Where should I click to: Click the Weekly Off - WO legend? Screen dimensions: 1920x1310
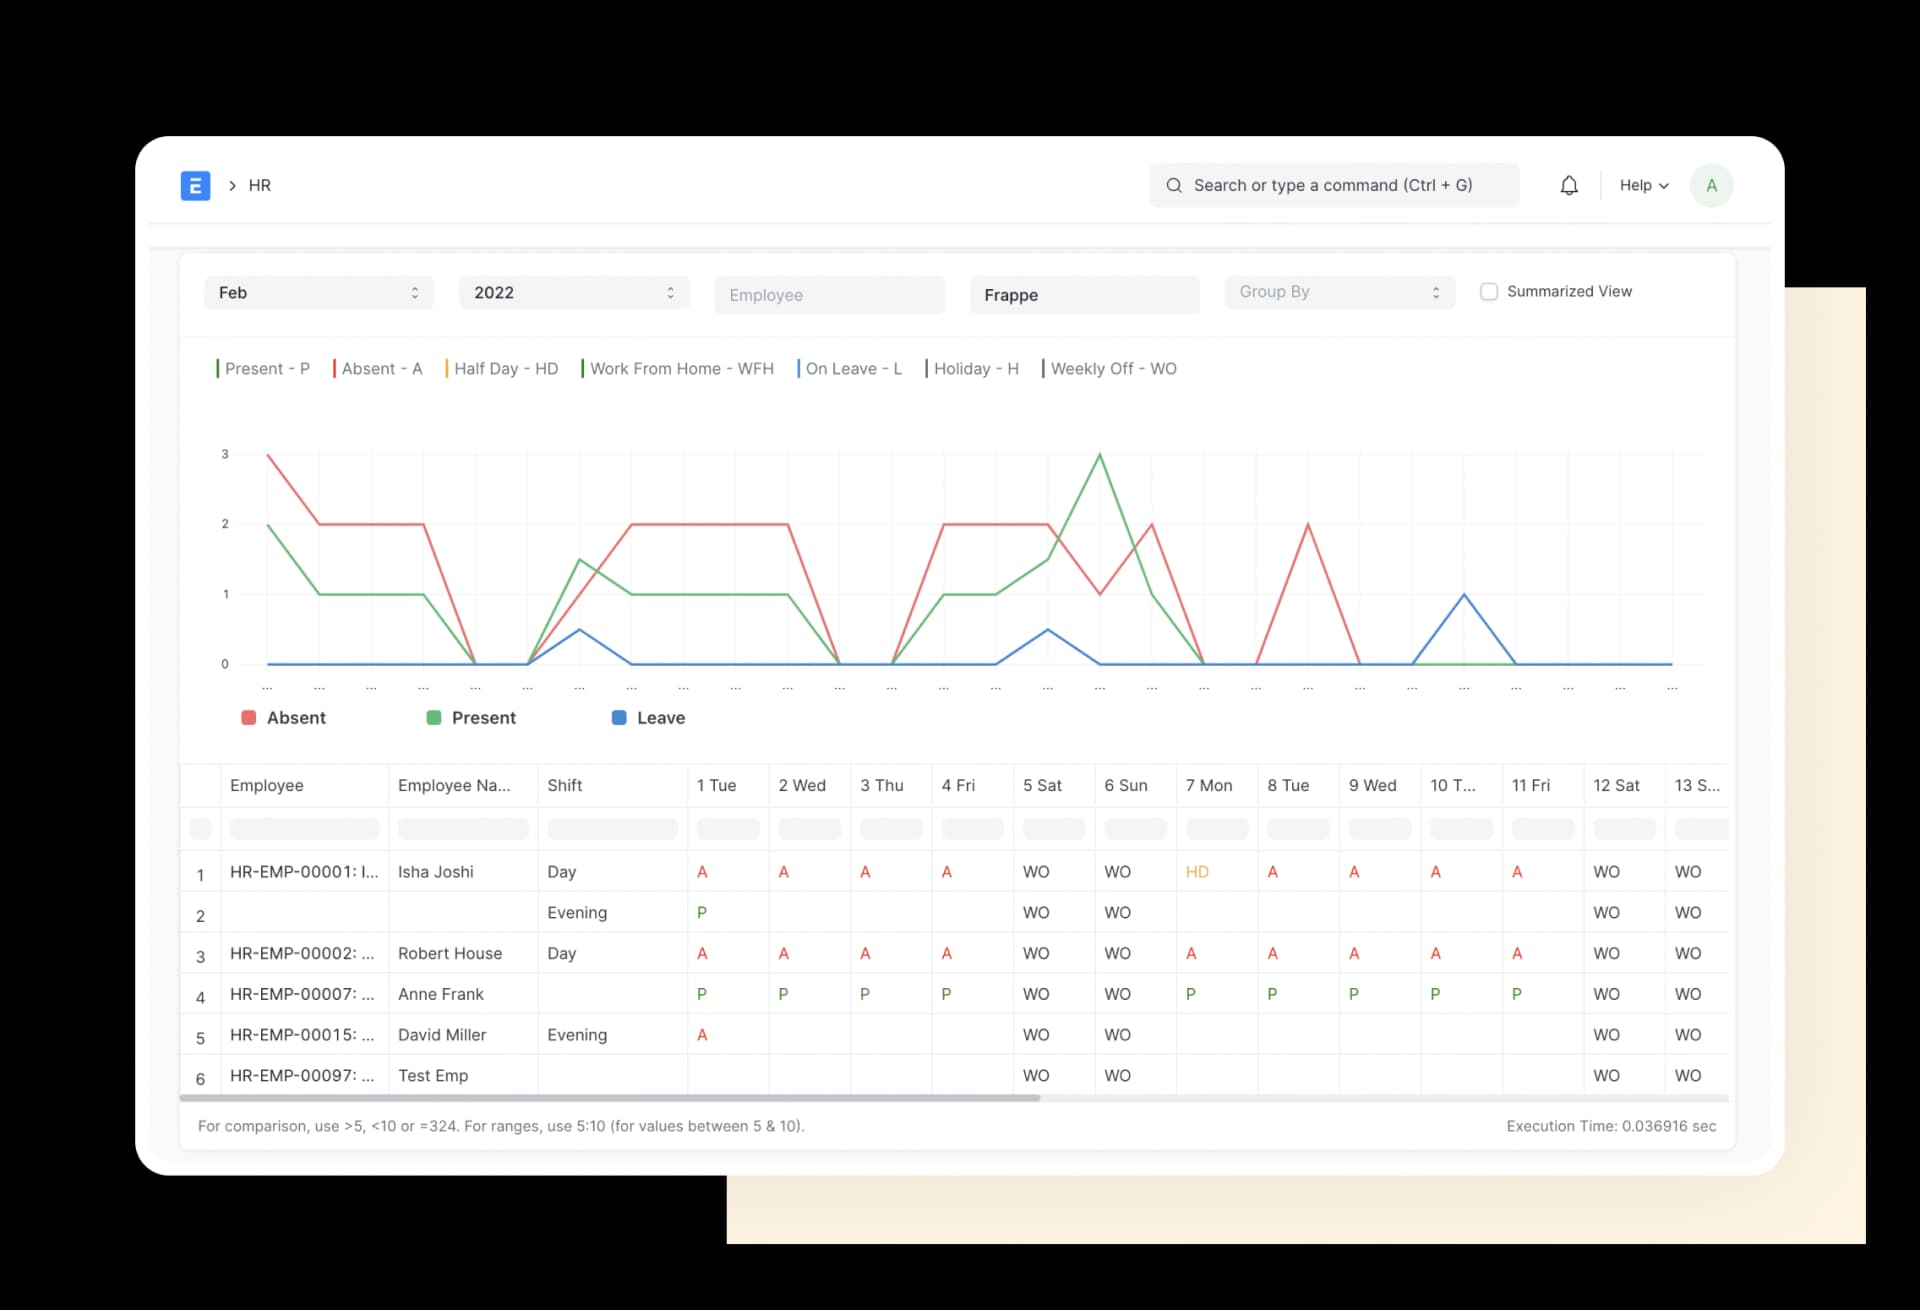tap(1110, 369)
